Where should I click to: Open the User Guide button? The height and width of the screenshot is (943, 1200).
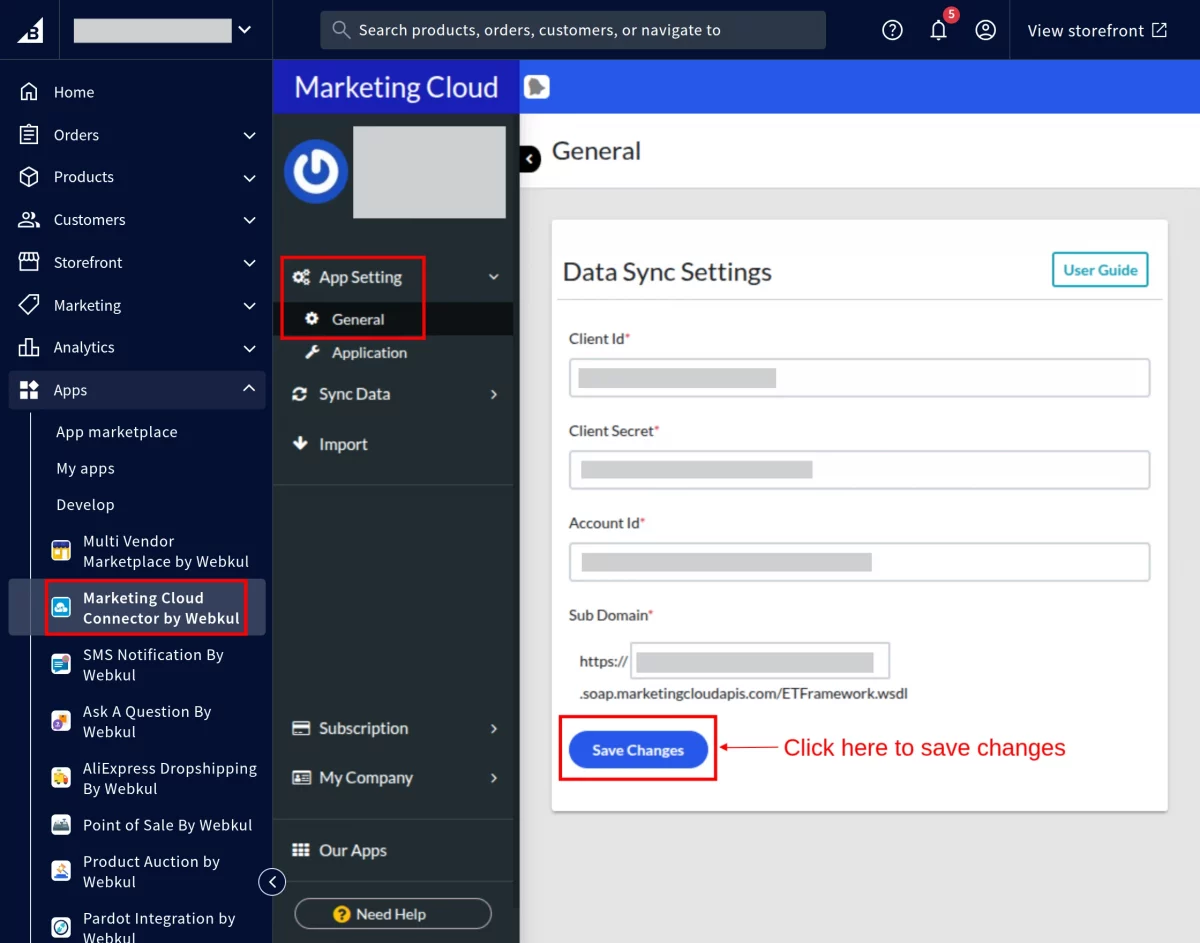tap(1100, 270)
